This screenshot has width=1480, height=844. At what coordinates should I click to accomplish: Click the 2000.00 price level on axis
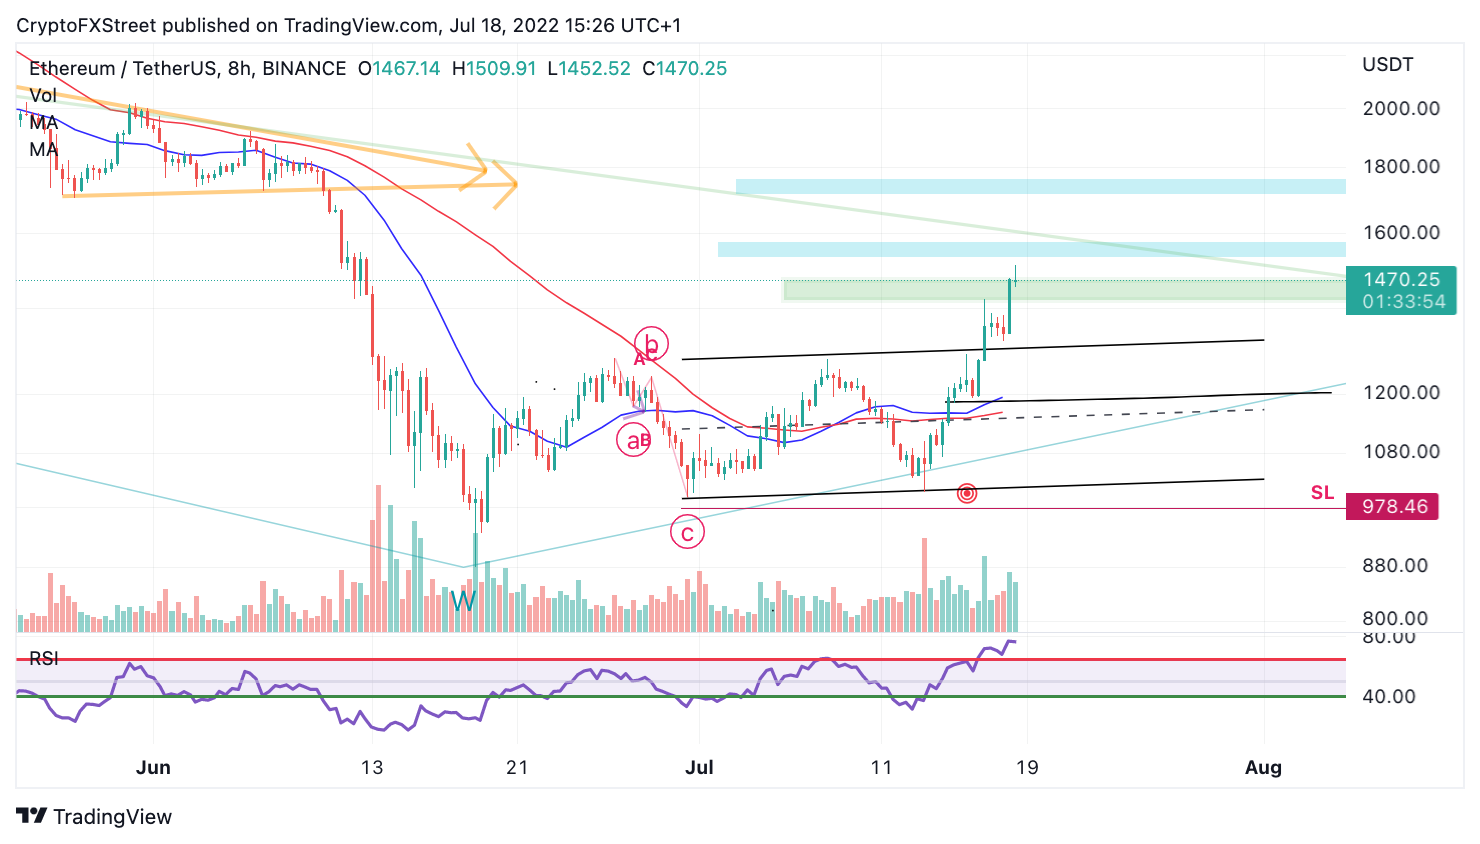tap(1401, 108)
